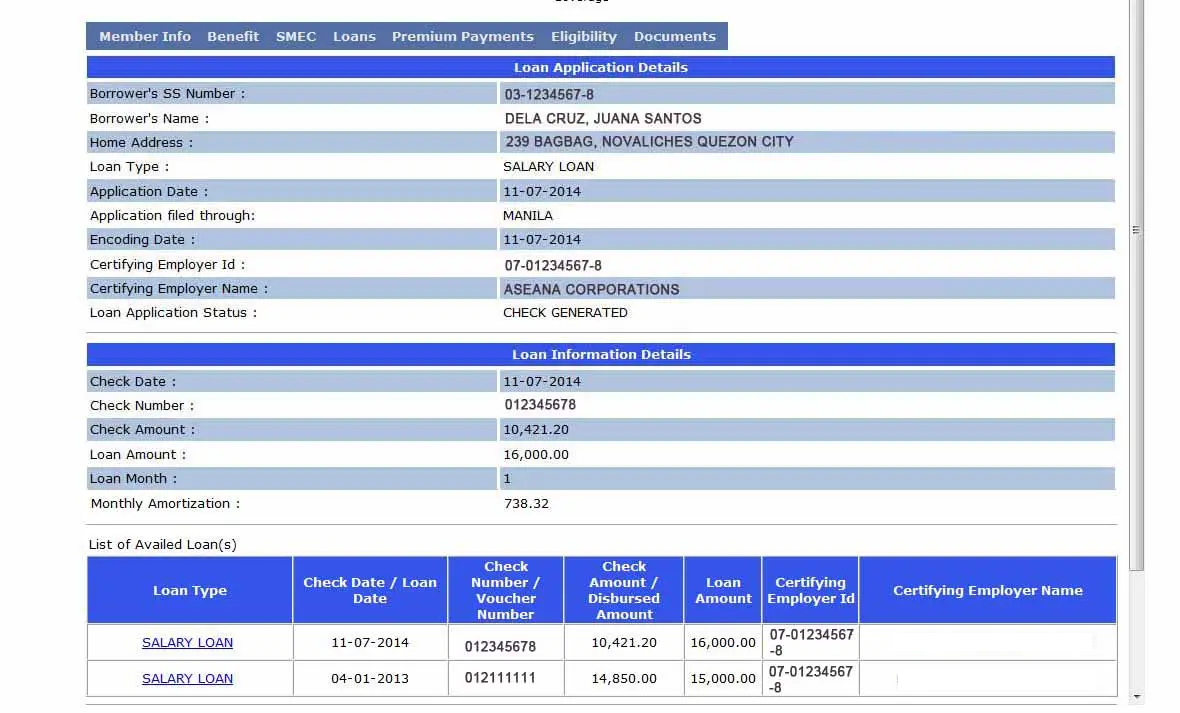Screen dimensions: 1180x713
Task: Select the Application filed through label
Action: coord(172,215)
